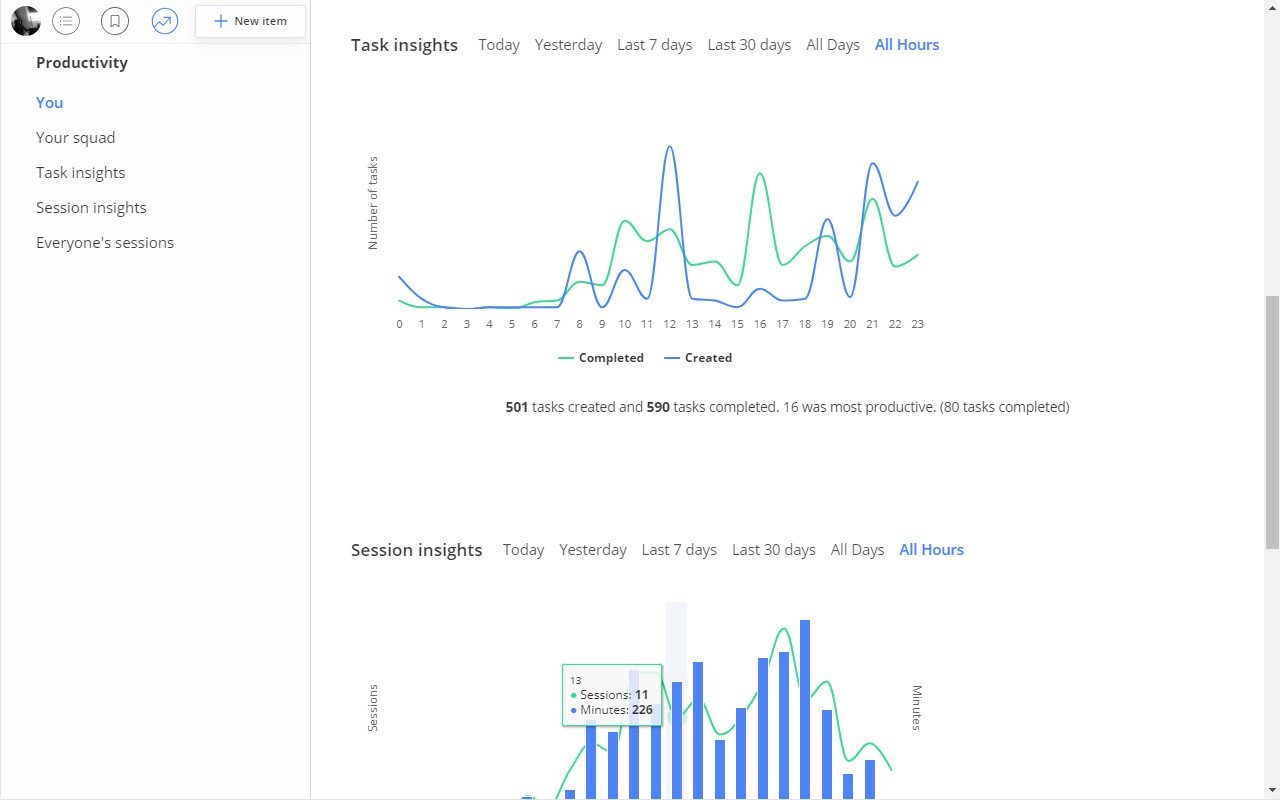Select You in Productivity sidebar

pyautogui.click(x=49, y=102)
